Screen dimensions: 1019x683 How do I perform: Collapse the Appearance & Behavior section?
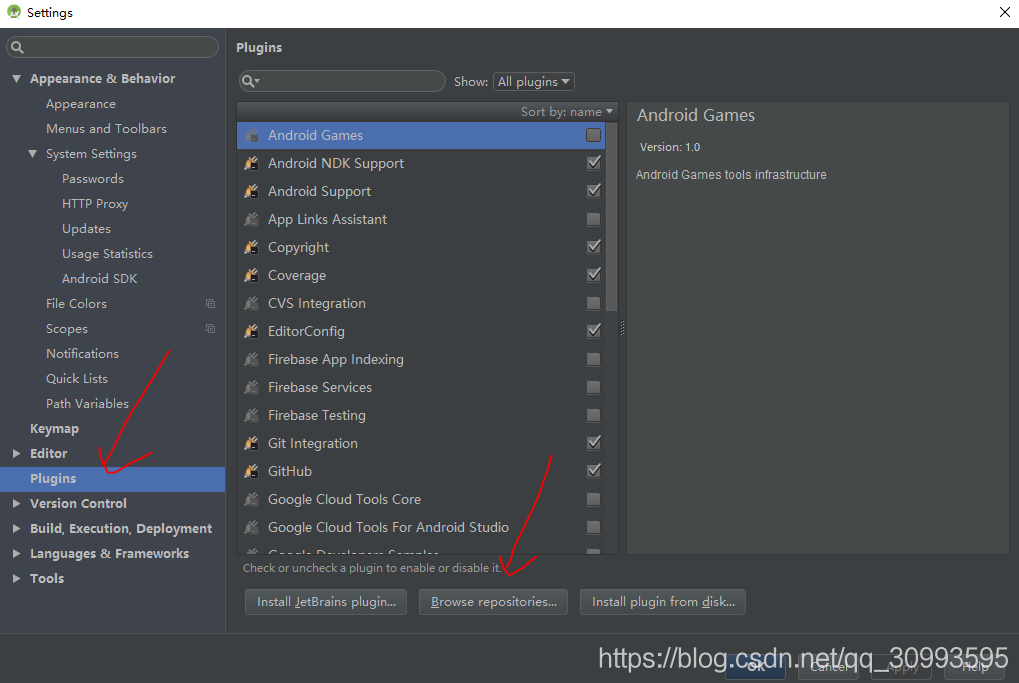[16, 79]
